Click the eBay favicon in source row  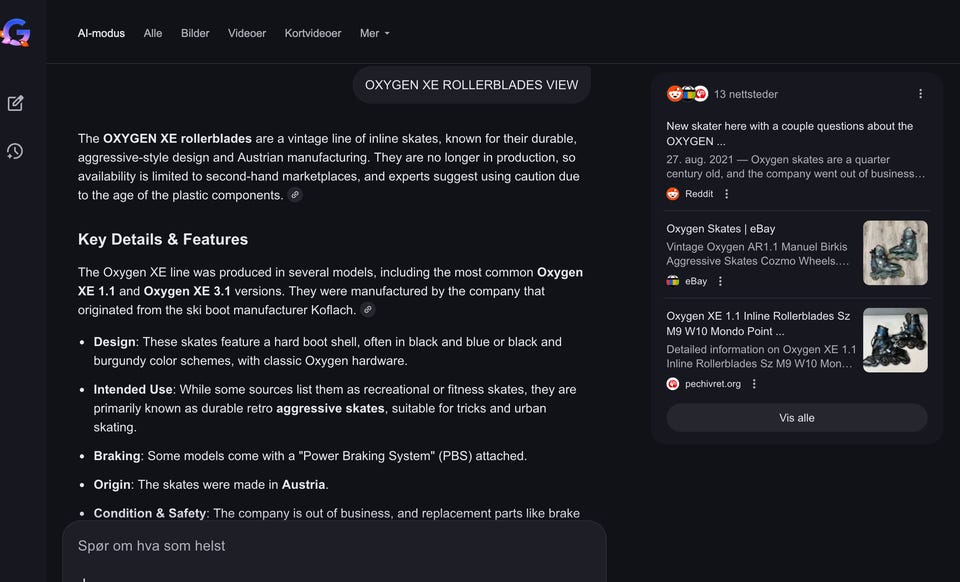tap(673, 281)
